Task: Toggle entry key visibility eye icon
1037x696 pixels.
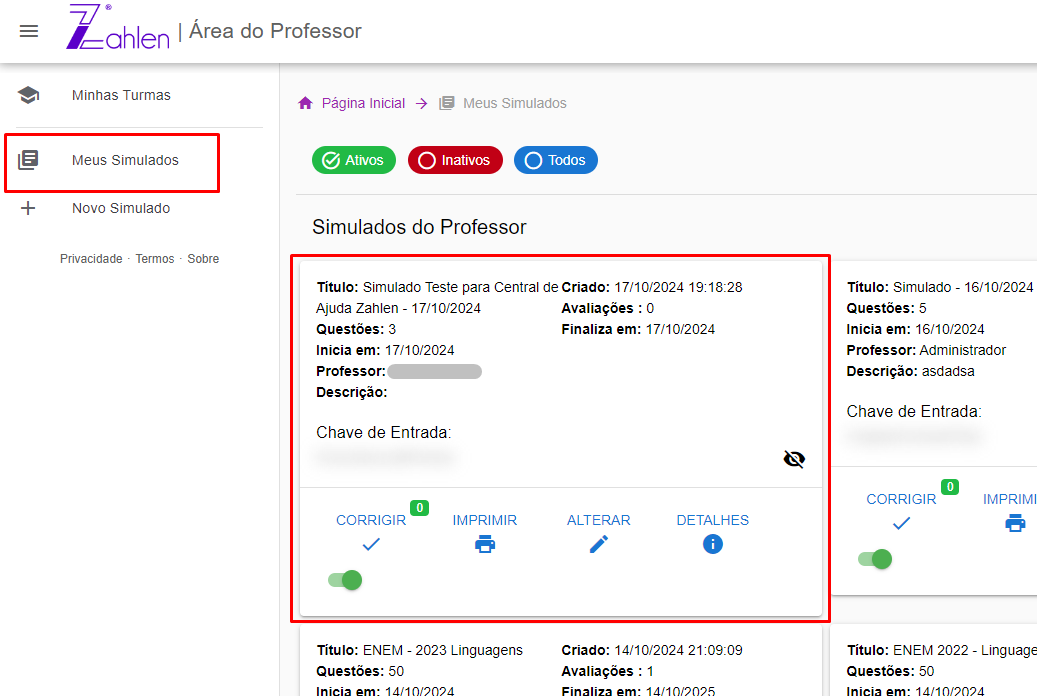Action: (794, 459)
